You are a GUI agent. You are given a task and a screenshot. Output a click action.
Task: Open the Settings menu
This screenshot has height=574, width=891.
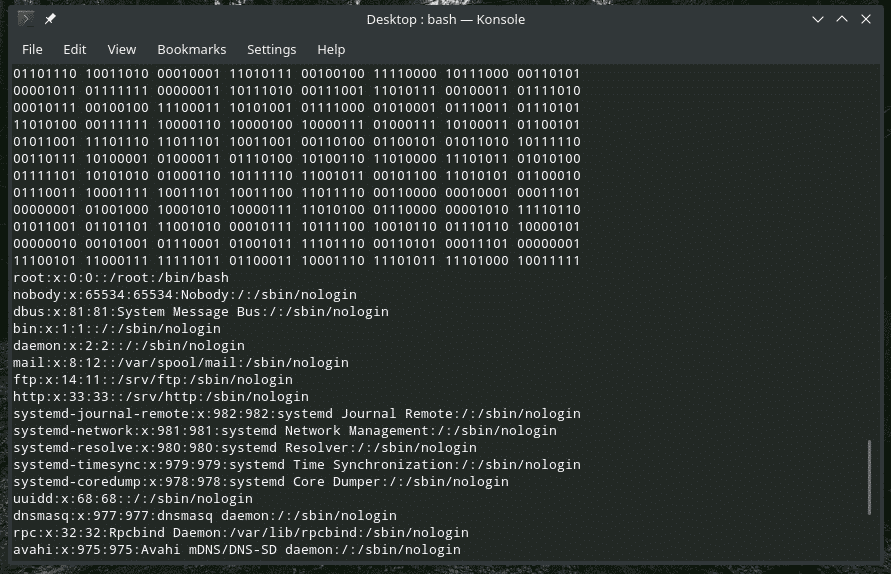271,49
